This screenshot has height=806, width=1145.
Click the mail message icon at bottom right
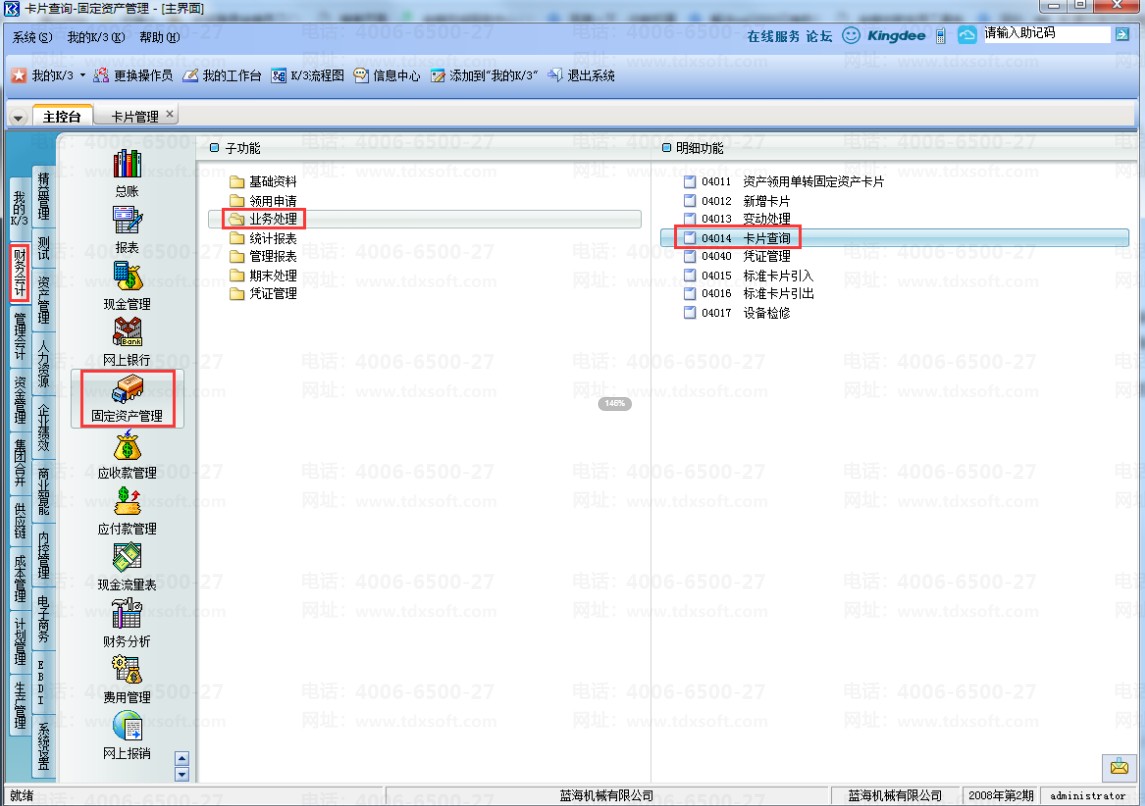[1119, 767]
